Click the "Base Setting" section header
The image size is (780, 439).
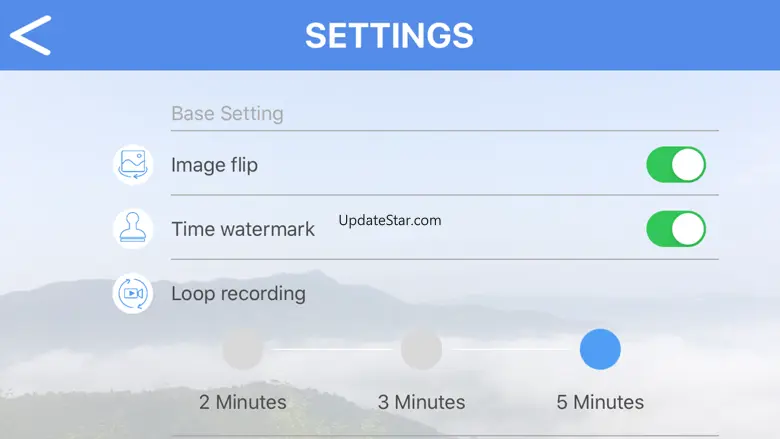pyautogui.click(x=227, y=114)
